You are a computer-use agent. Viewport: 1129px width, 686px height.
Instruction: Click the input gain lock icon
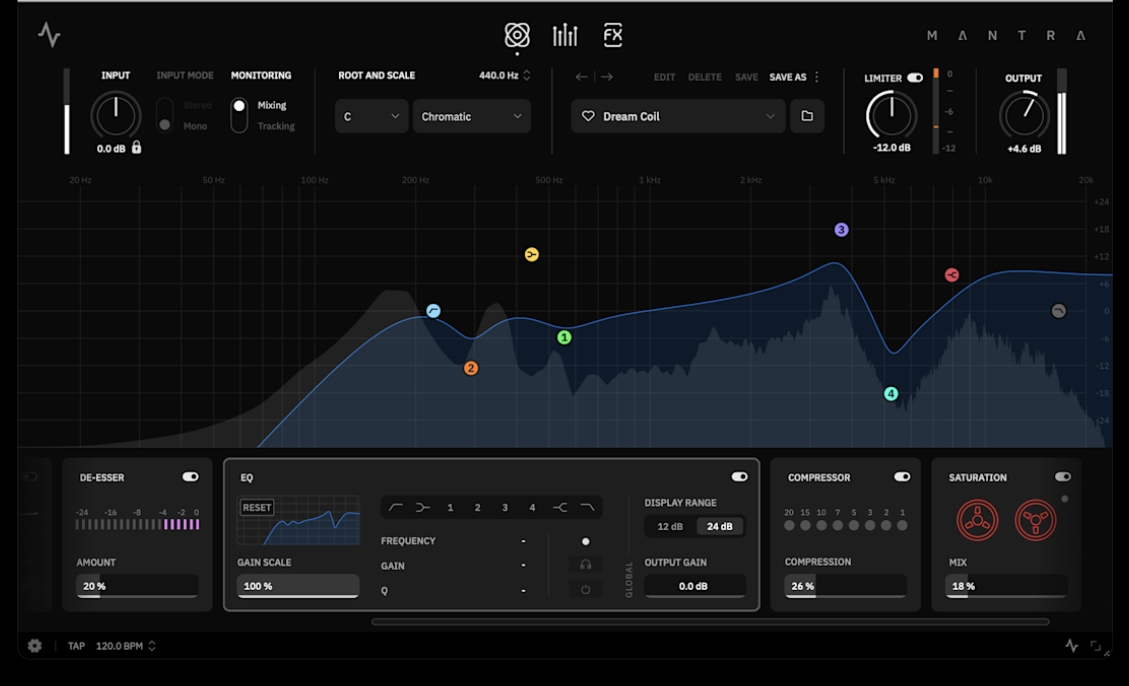point(137,148)
